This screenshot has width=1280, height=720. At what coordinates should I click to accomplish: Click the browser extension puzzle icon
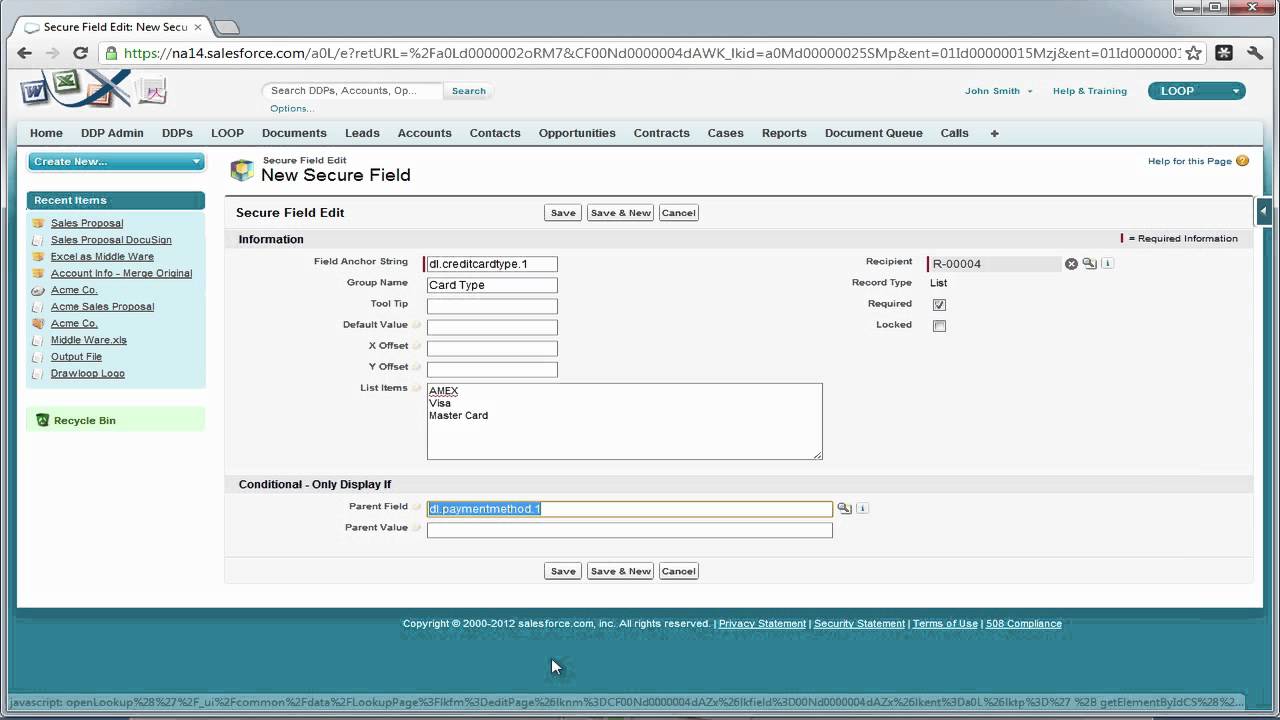tap(1225, 53)
